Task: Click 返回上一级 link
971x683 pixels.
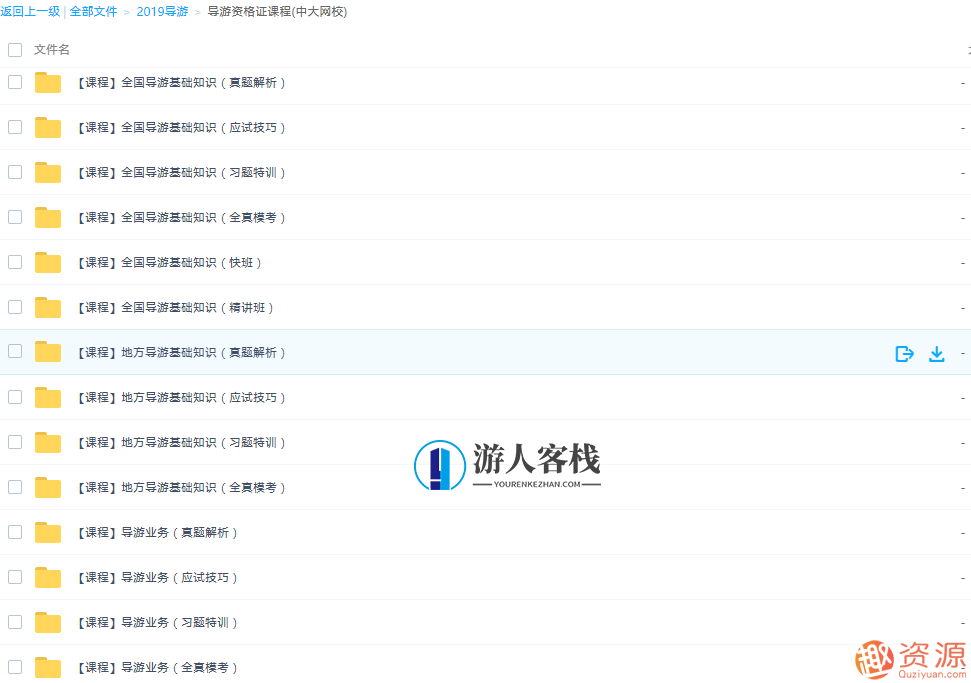Action: pos(29,11)
